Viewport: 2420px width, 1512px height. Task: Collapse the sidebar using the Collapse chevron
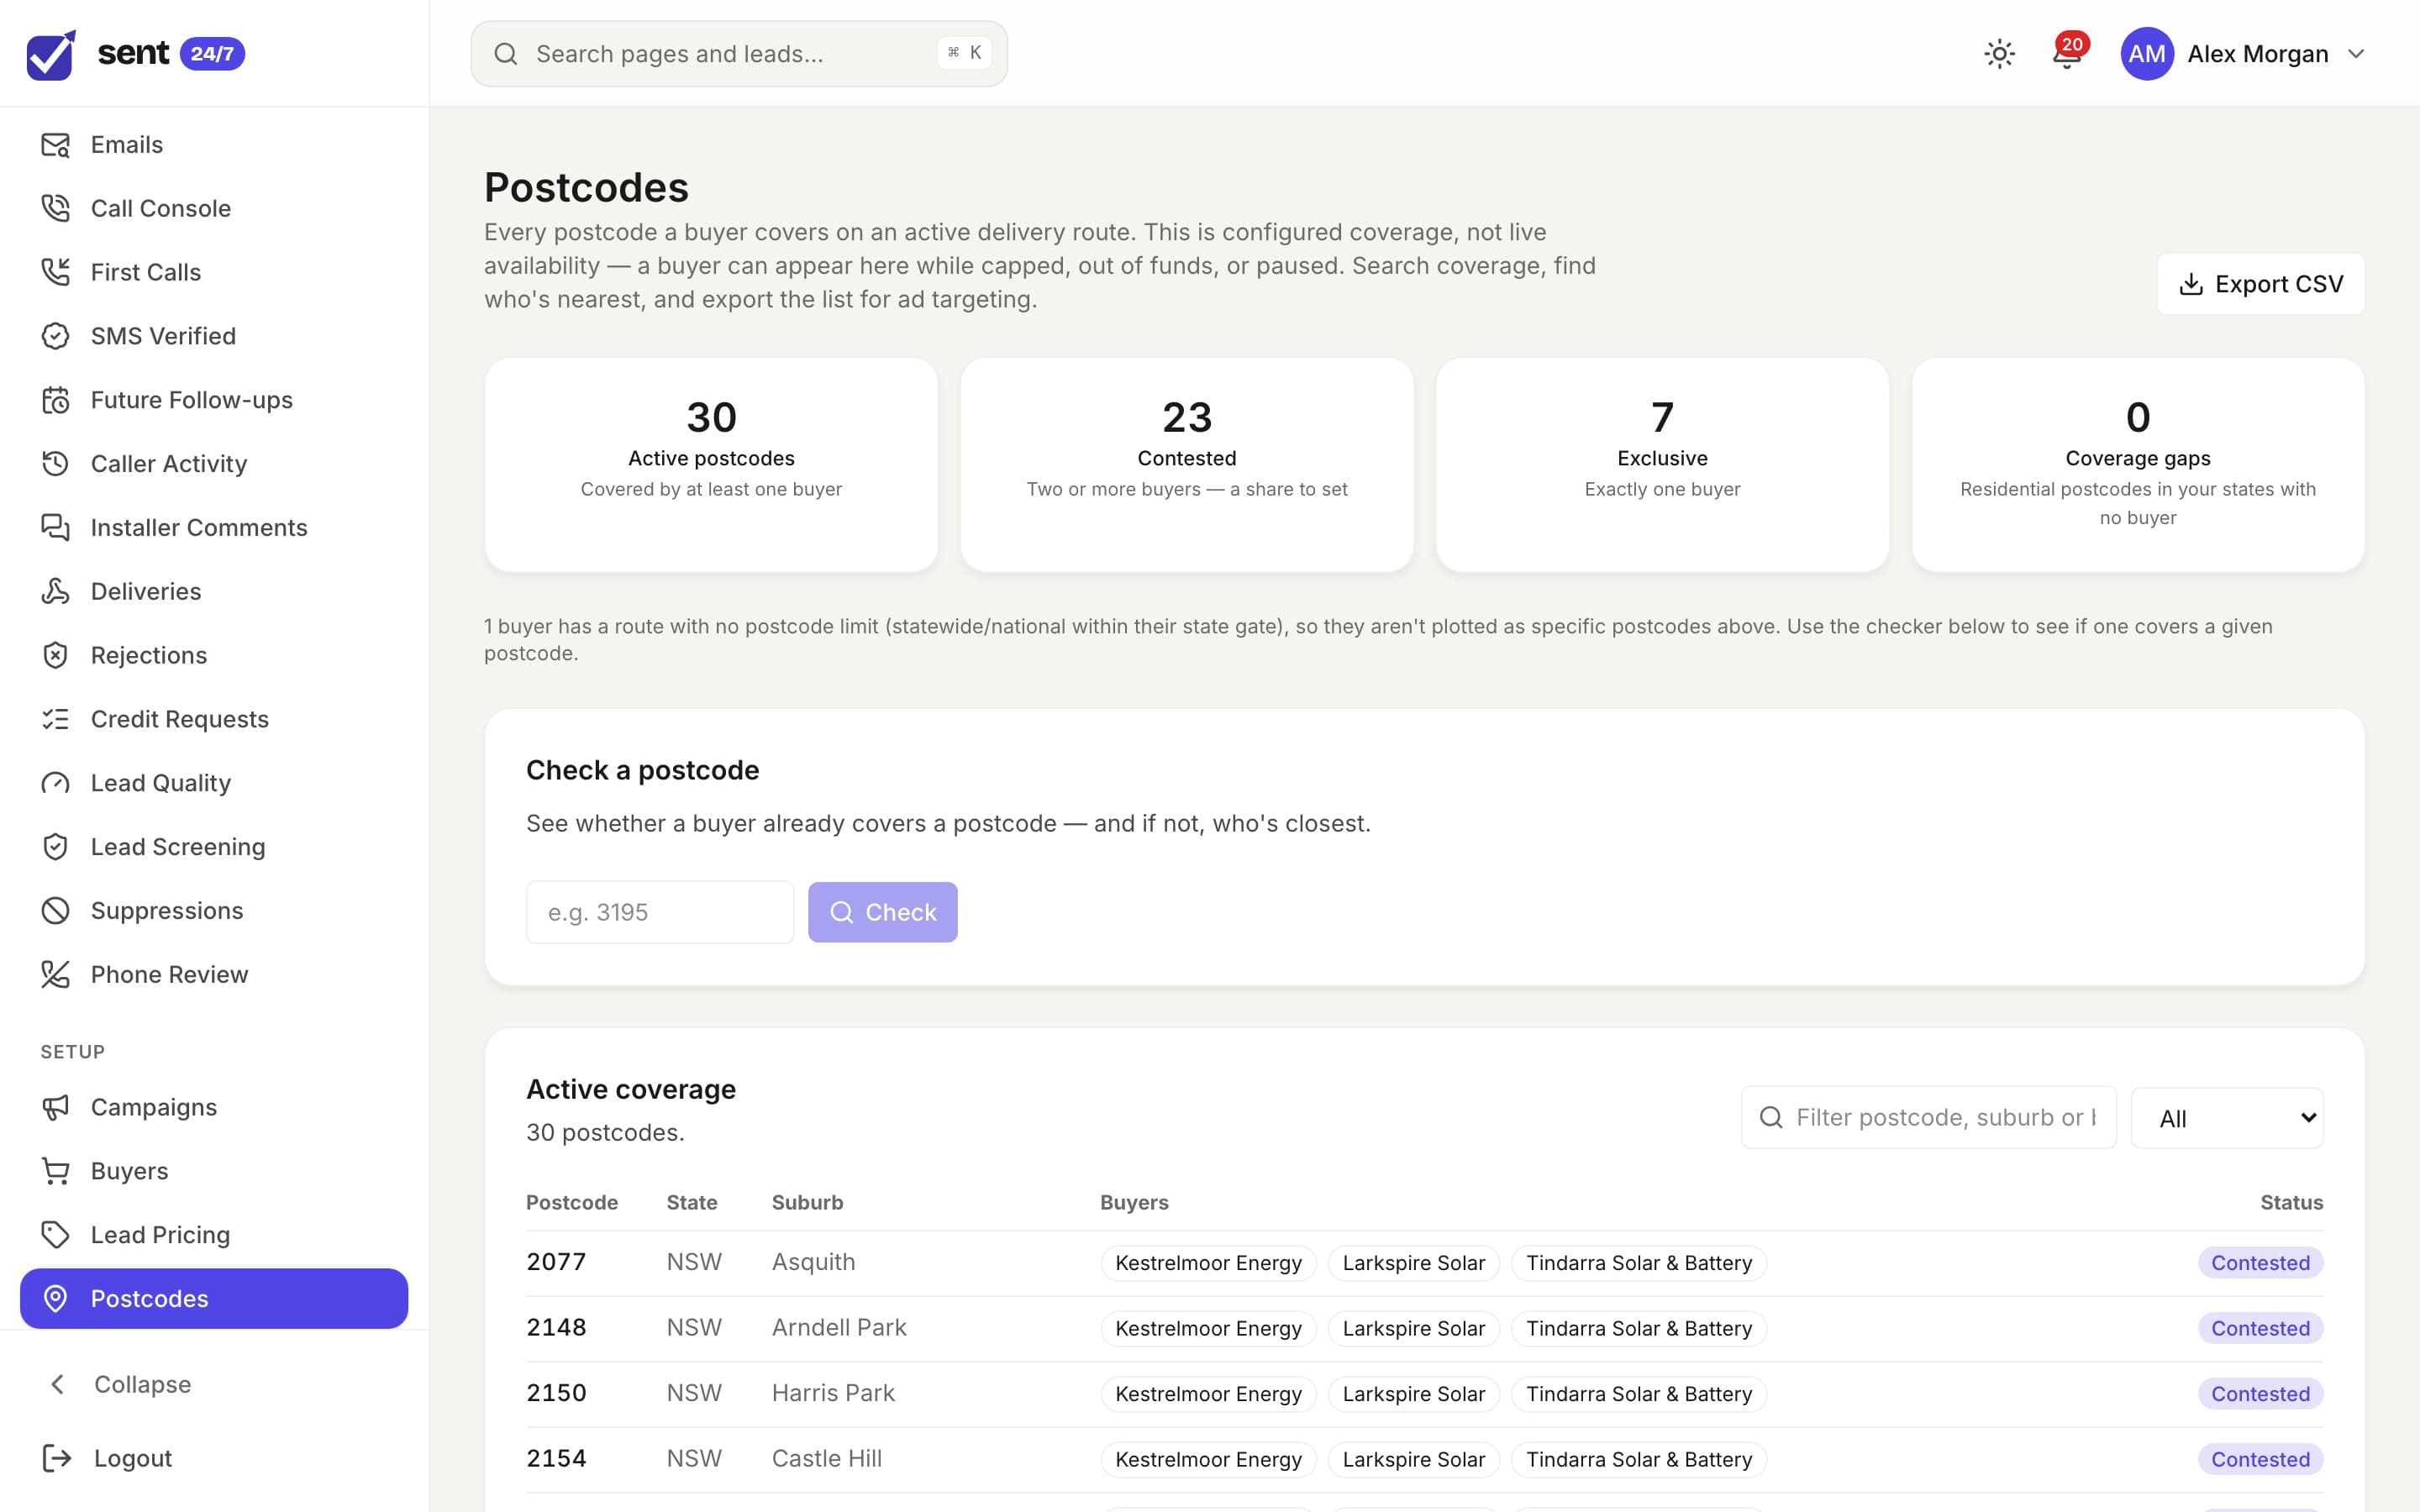[58, 1384]
